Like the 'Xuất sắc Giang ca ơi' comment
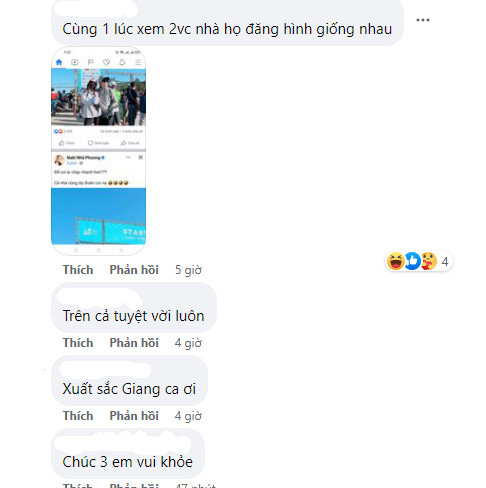The height and width of the screenshot is (488, 486). click(x=78, y=416)
